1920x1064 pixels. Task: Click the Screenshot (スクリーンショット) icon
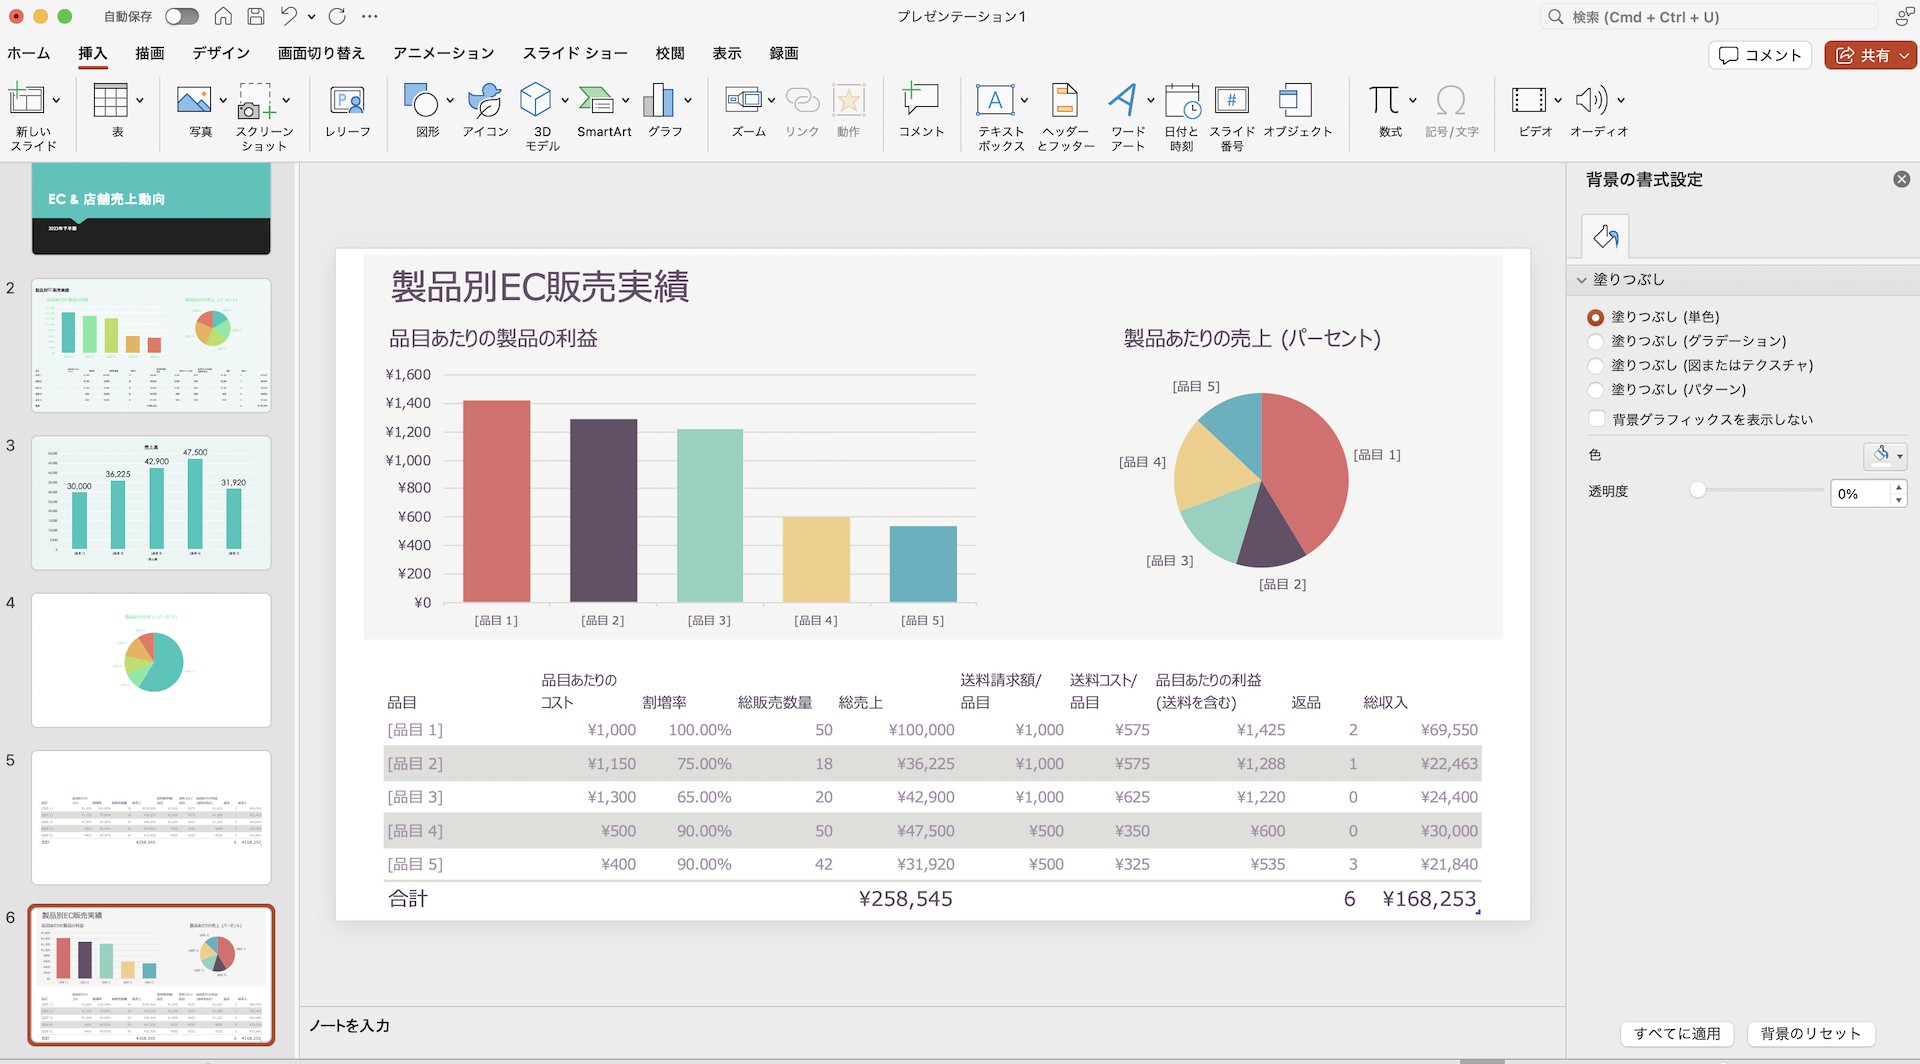256,100
